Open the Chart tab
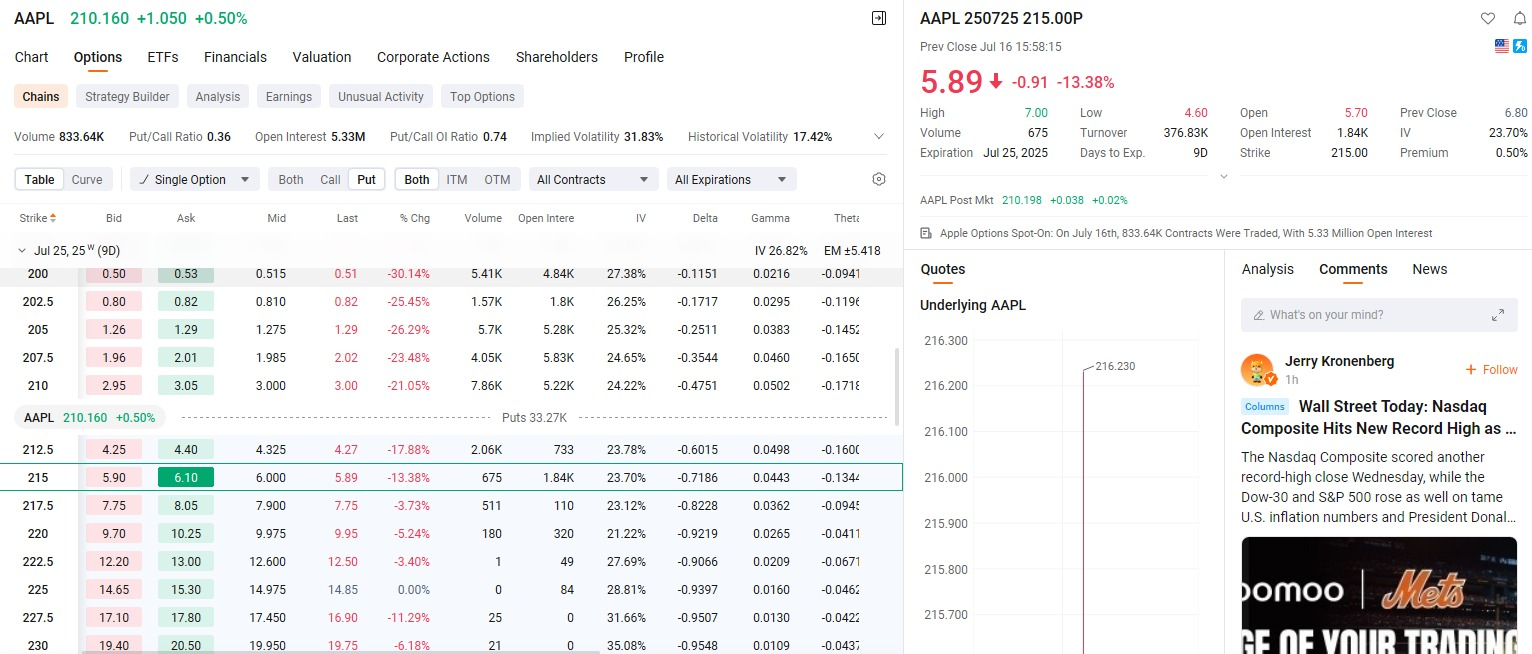The width and height of the screenshot is (1532, 654). [x=32, y=57]
